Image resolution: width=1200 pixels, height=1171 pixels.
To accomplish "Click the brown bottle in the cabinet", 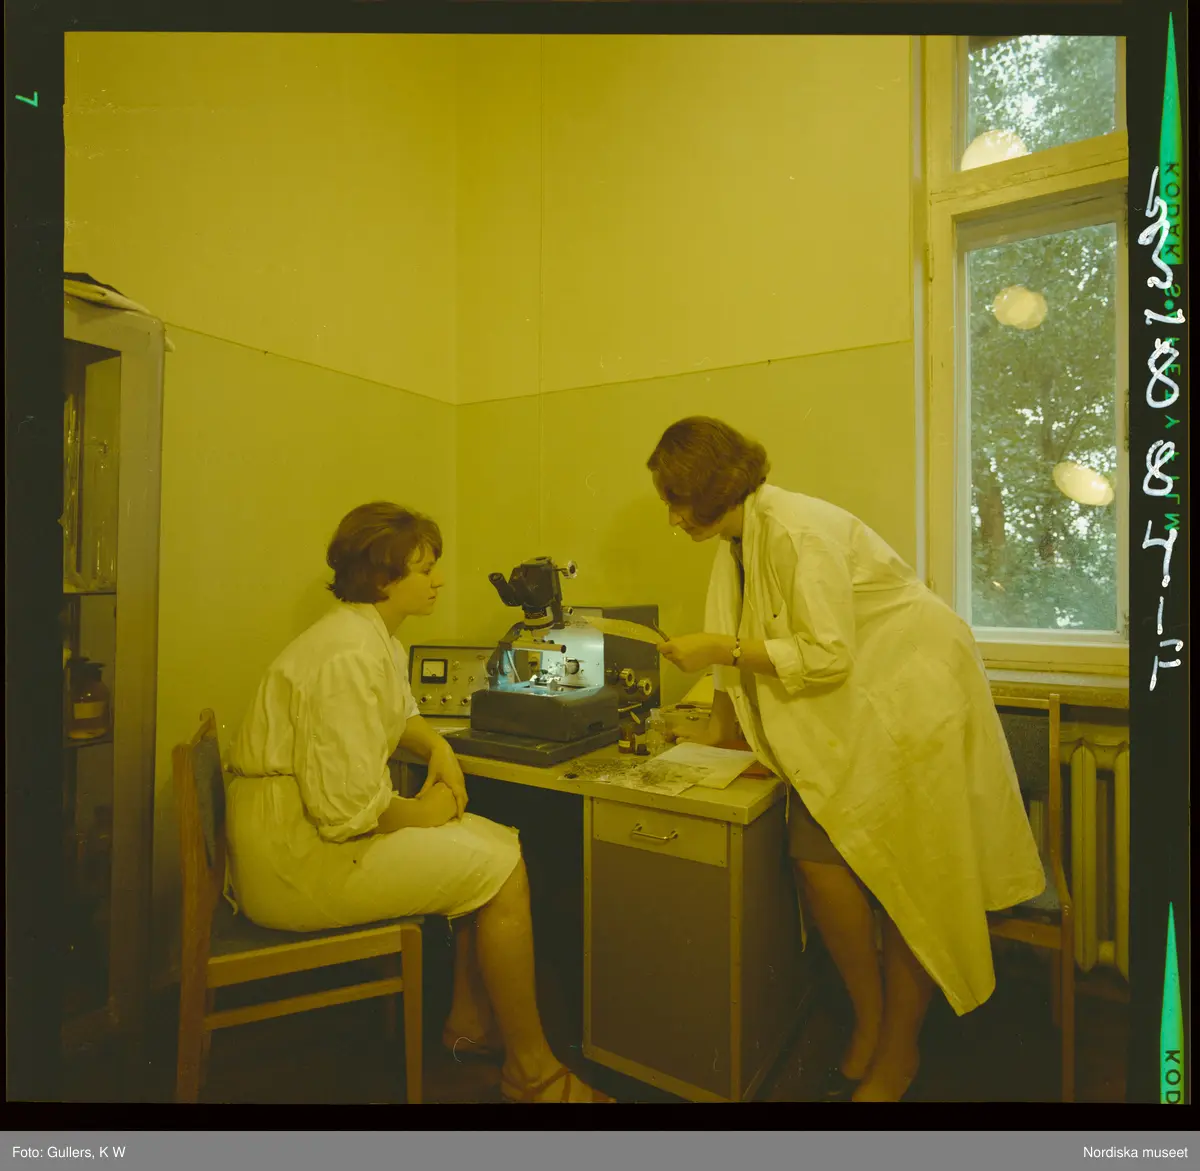I will tap(89, 700).
